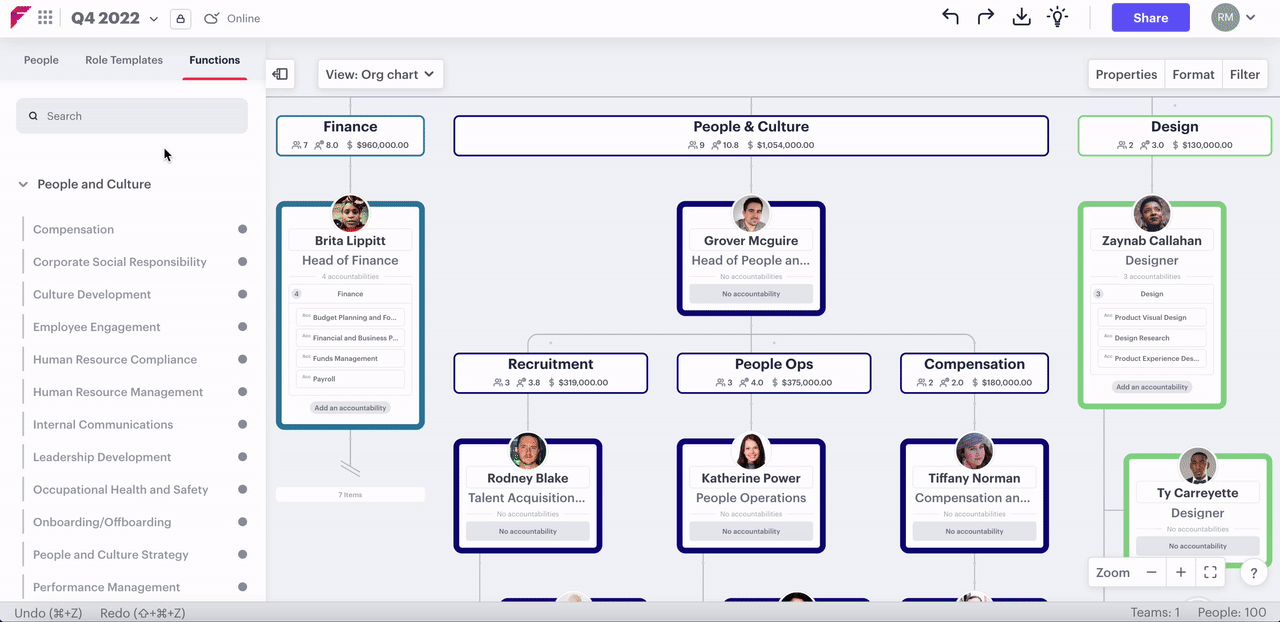Viewport: 1280px width, 622px height.
Task: Toggle the dot next to Compensation function
Action: click(242, 229)
